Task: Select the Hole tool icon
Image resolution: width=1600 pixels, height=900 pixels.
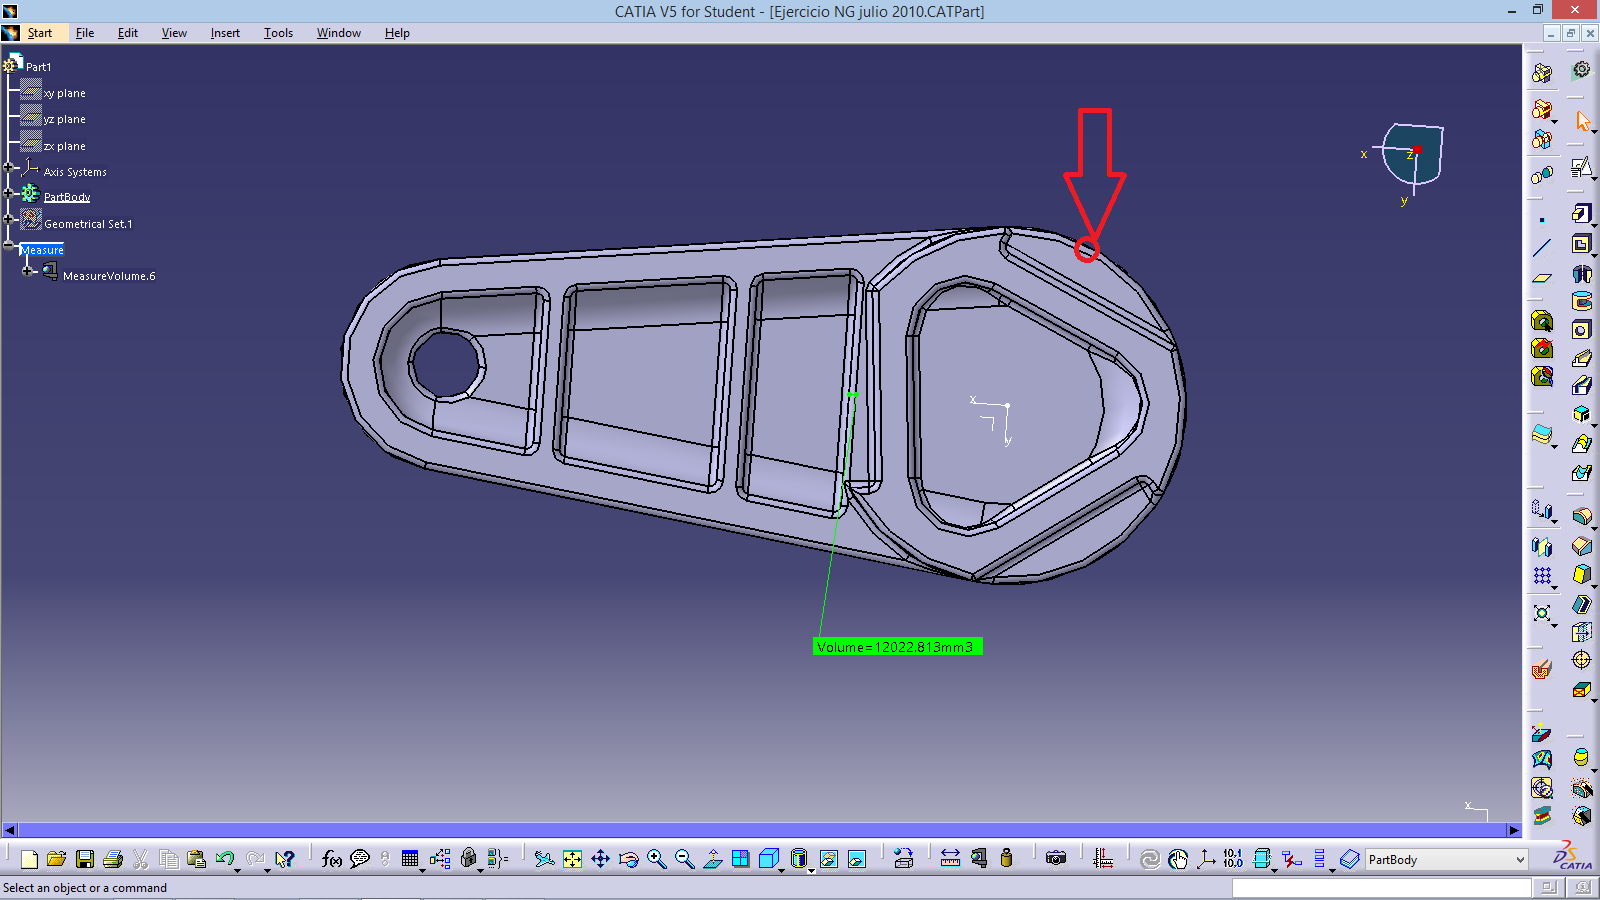Action: [x=1581, y=330]
